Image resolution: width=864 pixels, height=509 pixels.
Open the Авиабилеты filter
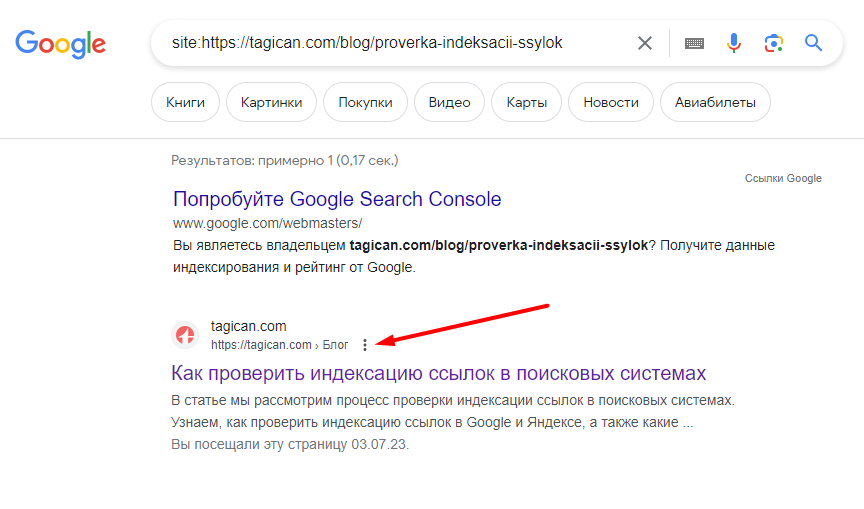click(715, 102)
